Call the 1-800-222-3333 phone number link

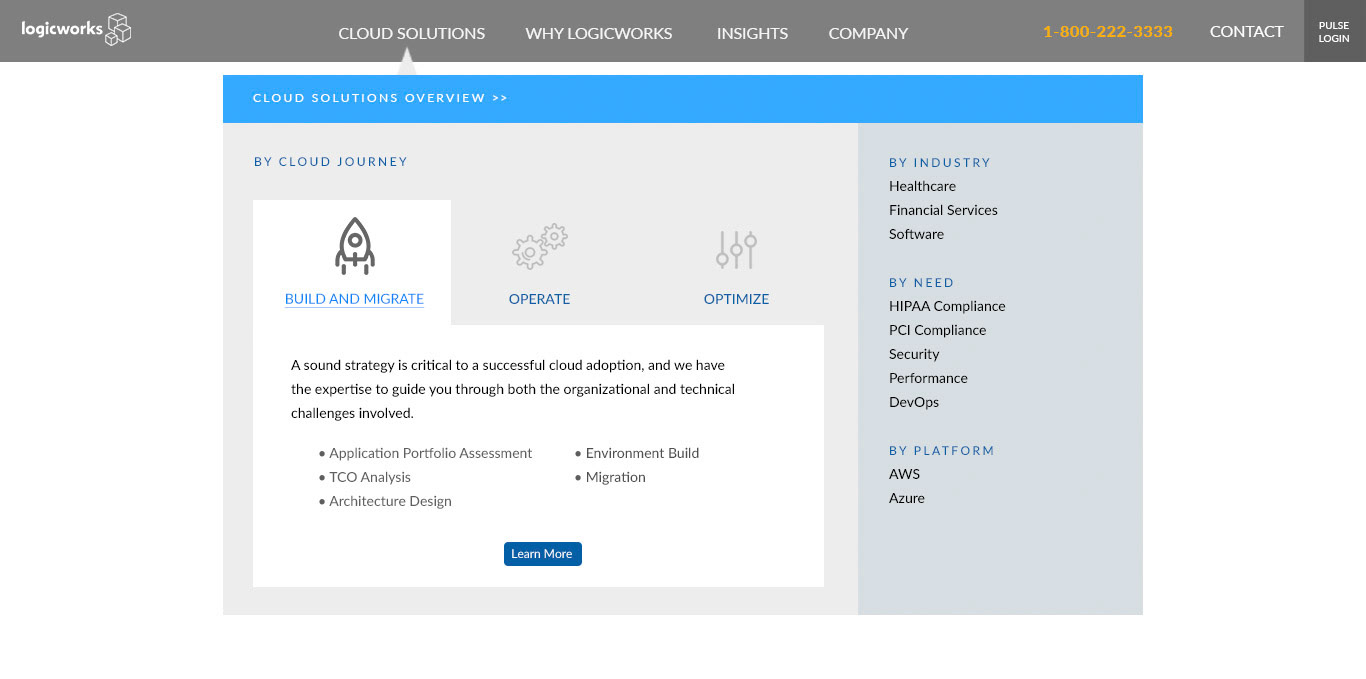point(1107,31)
